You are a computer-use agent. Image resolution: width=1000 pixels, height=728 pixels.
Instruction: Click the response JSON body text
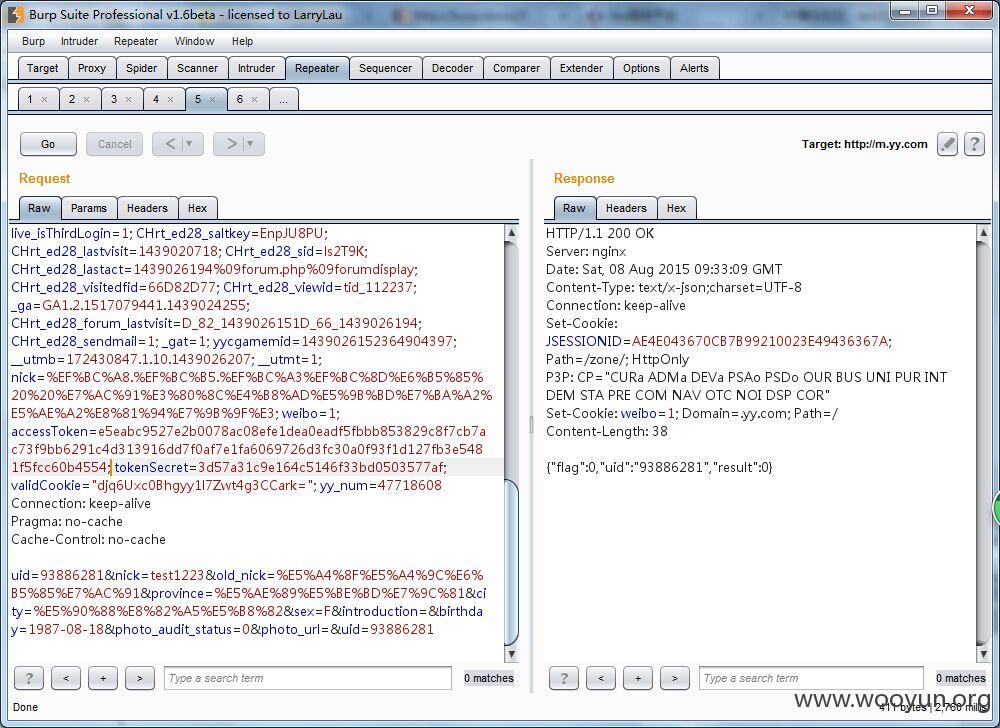tap(659, 467)
